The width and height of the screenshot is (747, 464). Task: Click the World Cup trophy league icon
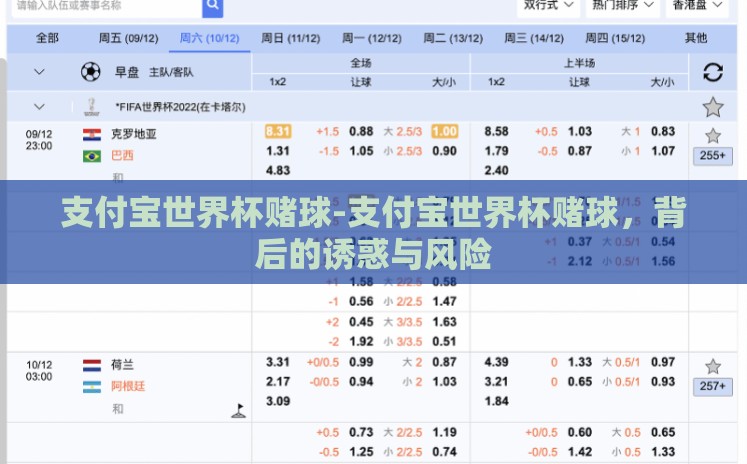click(91, 107)
